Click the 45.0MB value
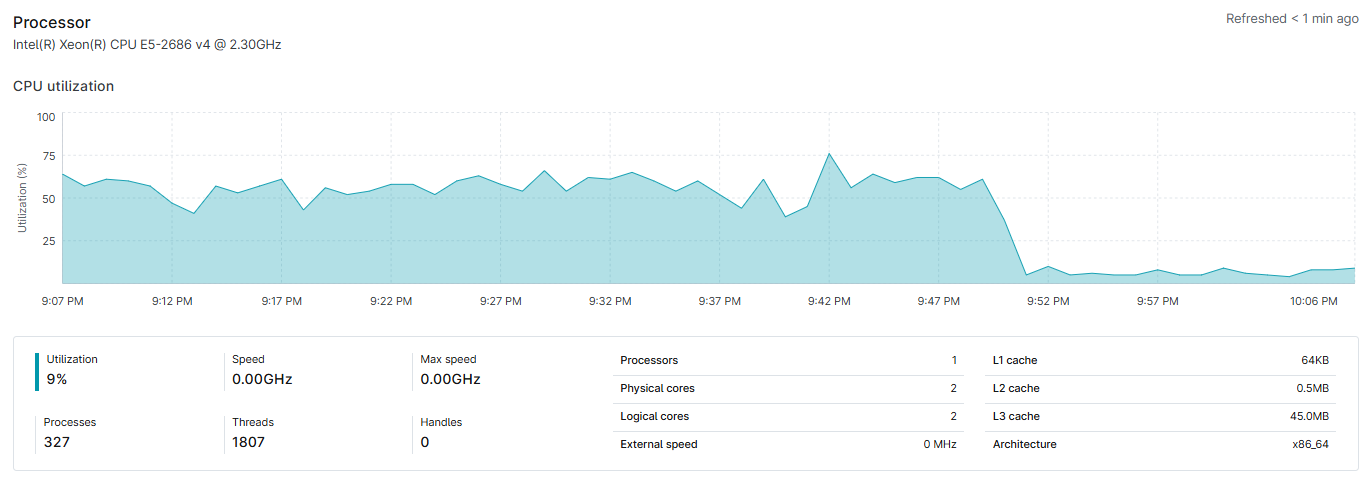 click(x=1310, y=416)
